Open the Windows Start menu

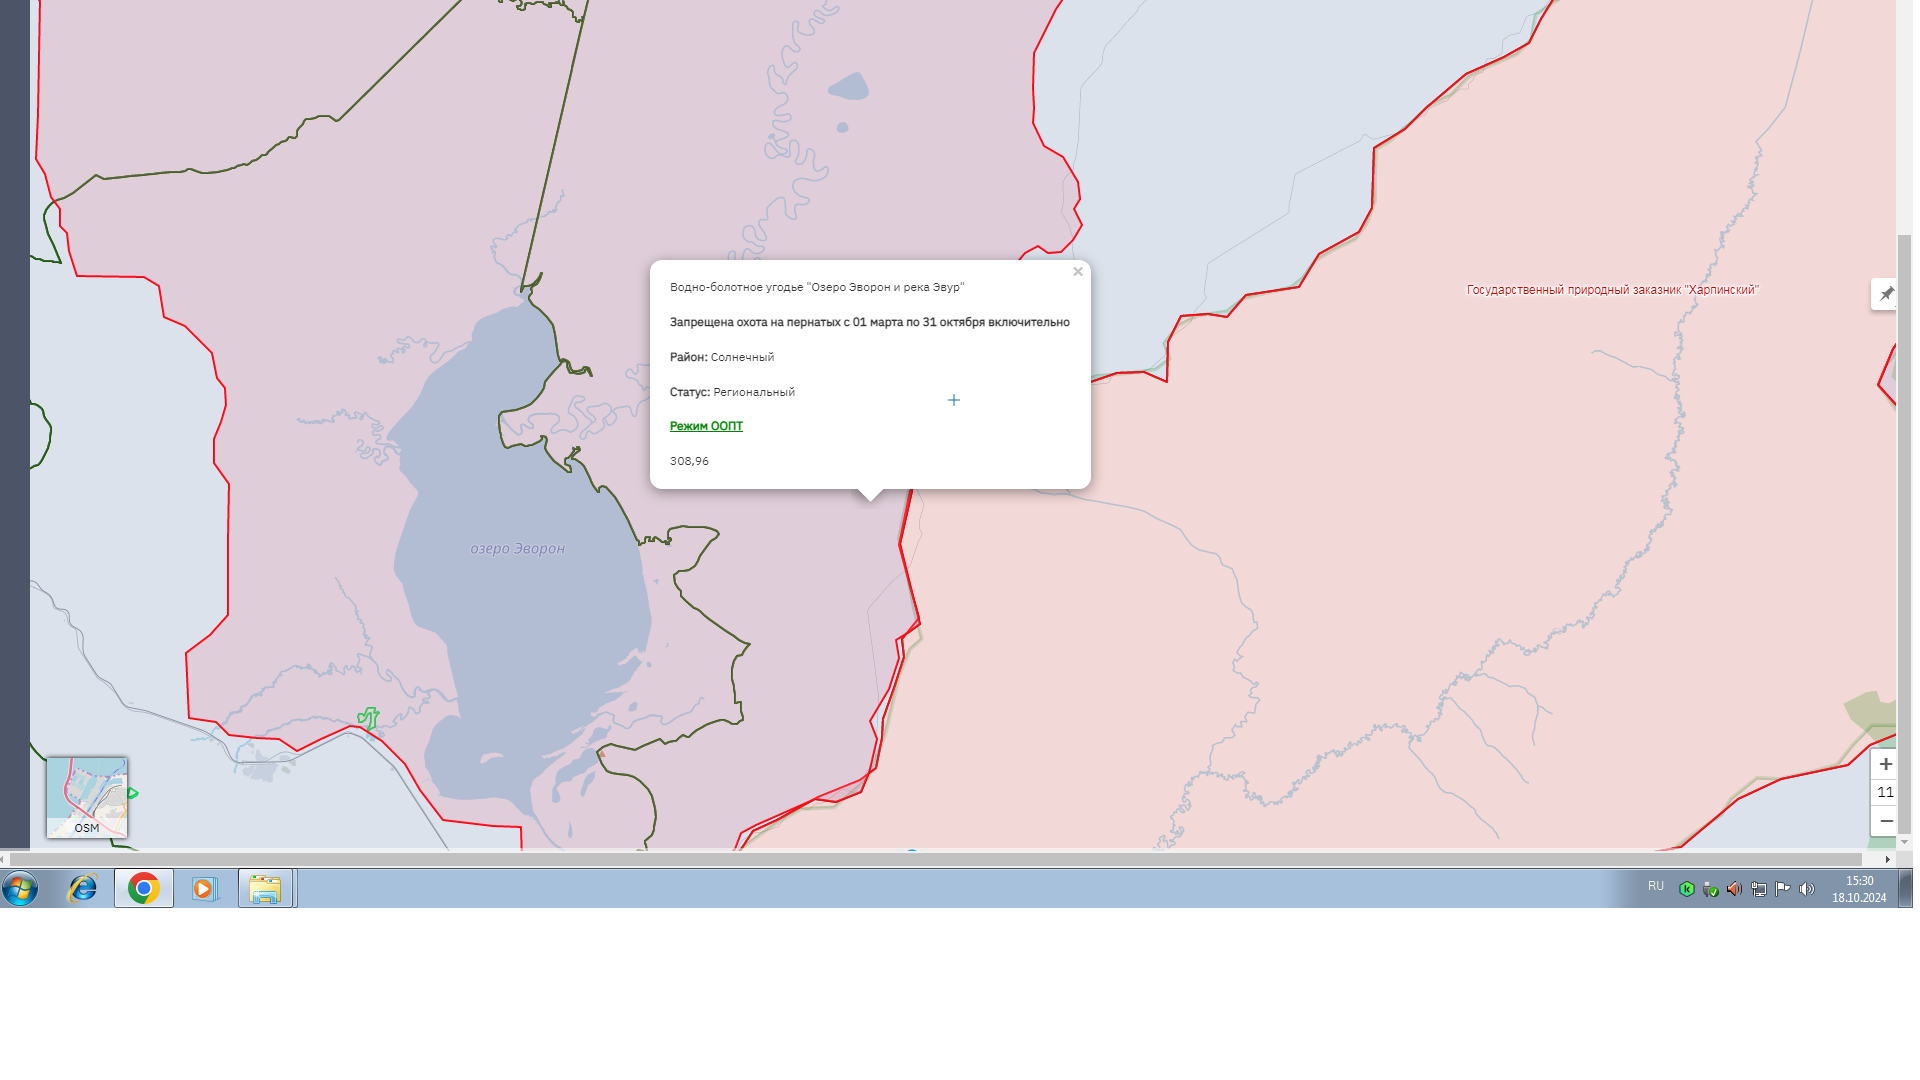pyautogui.click(x=20, y=888)
